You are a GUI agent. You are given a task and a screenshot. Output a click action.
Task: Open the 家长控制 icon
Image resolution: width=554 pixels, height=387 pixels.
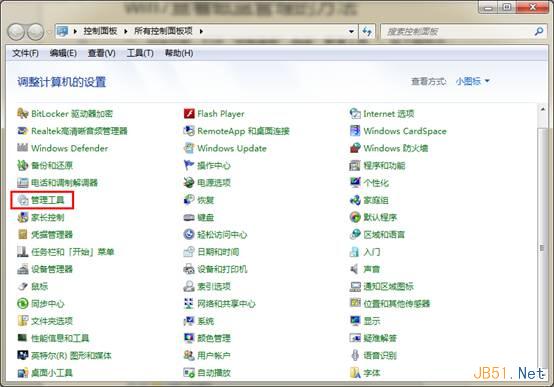tap(23, 217)
